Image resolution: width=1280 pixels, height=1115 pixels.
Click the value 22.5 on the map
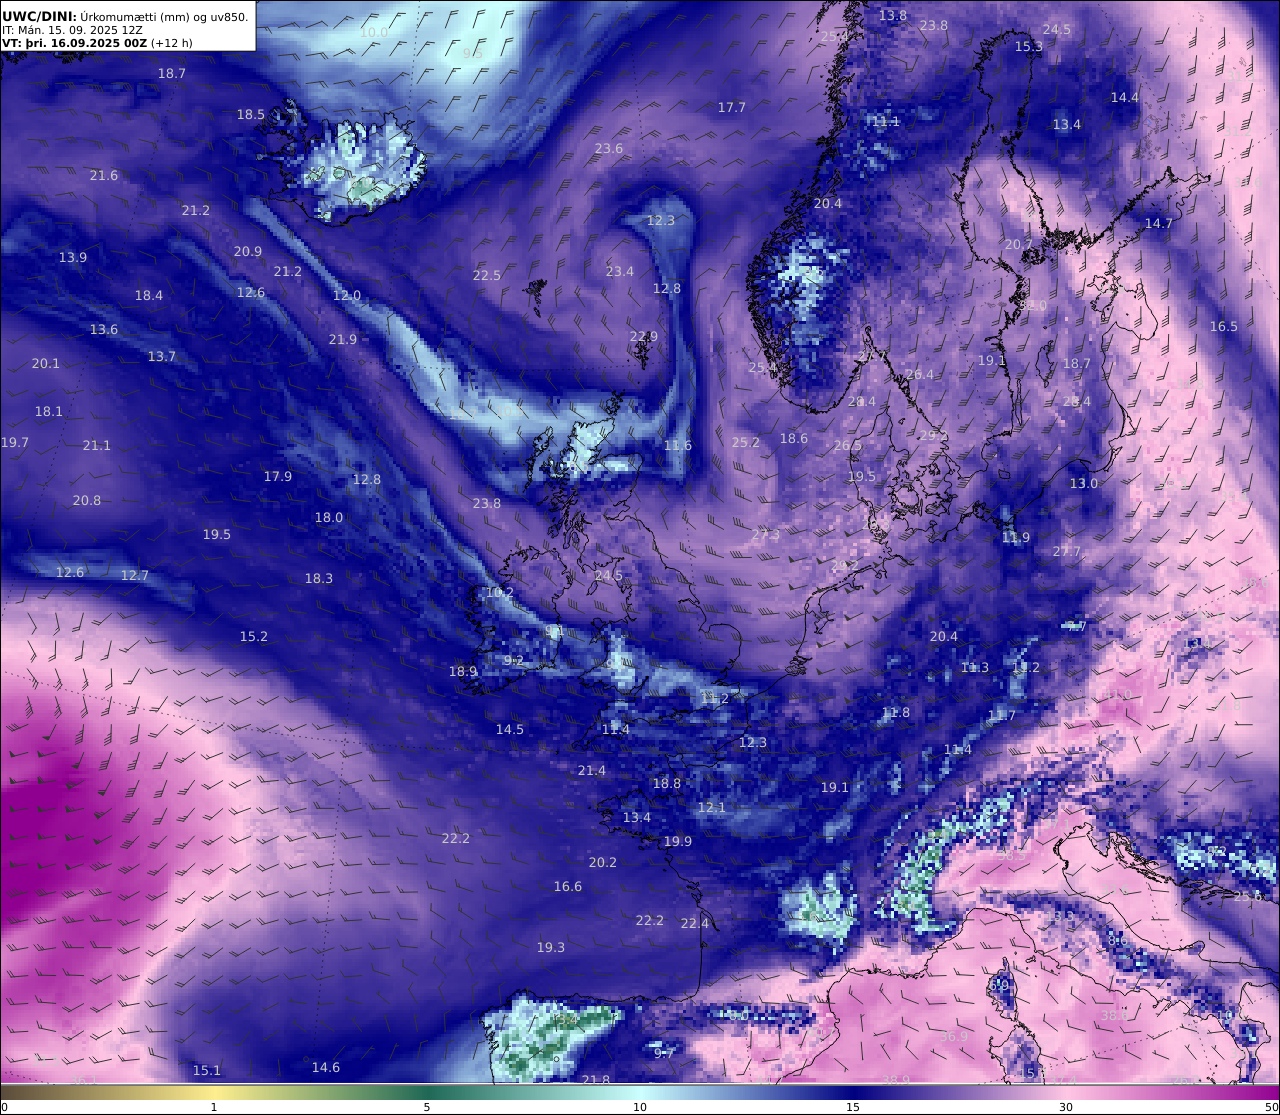tap(487, 276)
